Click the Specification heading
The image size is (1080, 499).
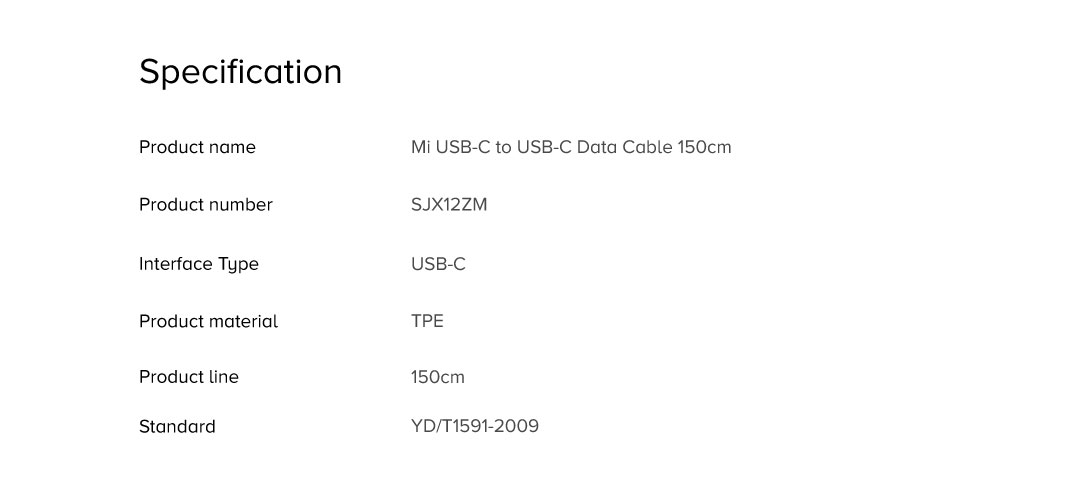pos(240,72)
